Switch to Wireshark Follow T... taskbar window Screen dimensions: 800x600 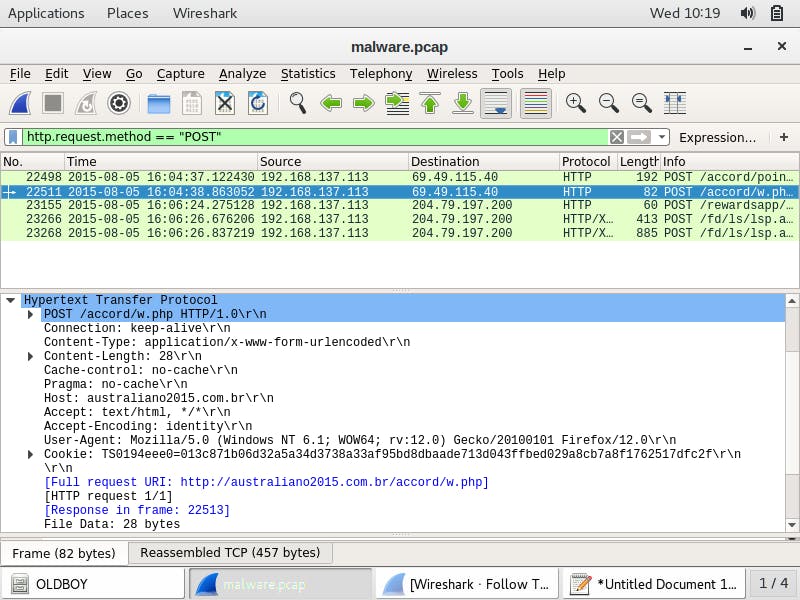(x=467, y=584)
